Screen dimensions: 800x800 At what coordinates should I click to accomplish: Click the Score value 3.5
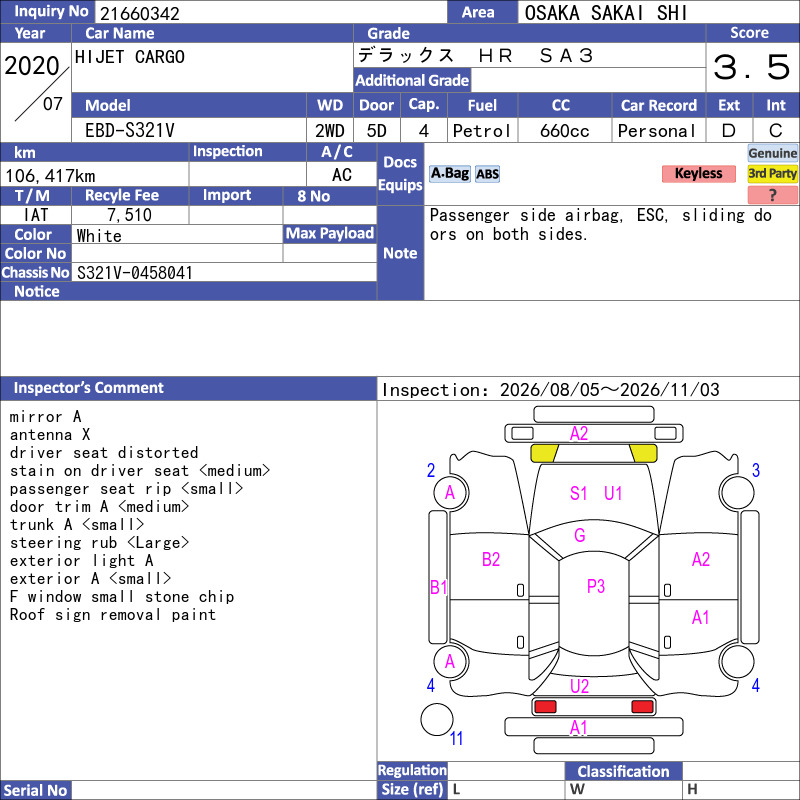click(x=752, y=67)
